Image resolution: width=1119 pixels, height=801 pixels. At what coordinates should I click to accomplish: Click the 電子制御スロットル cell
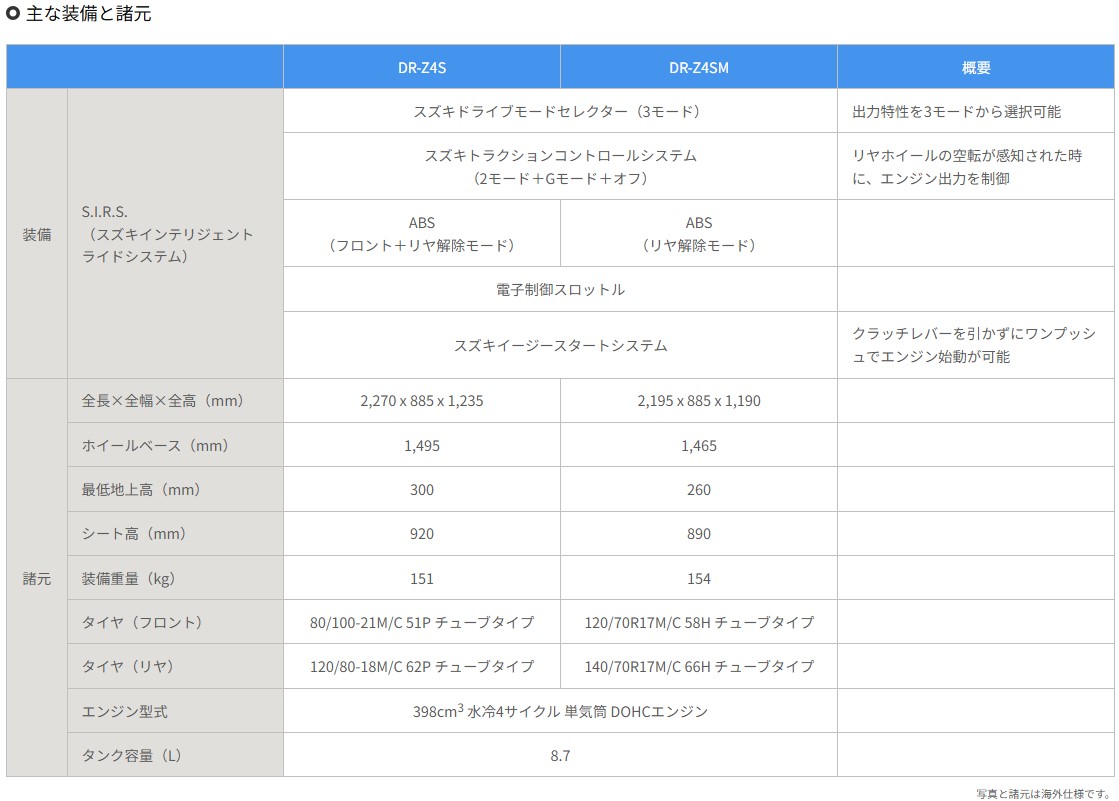pyautogui.click(x=560, y=289)
